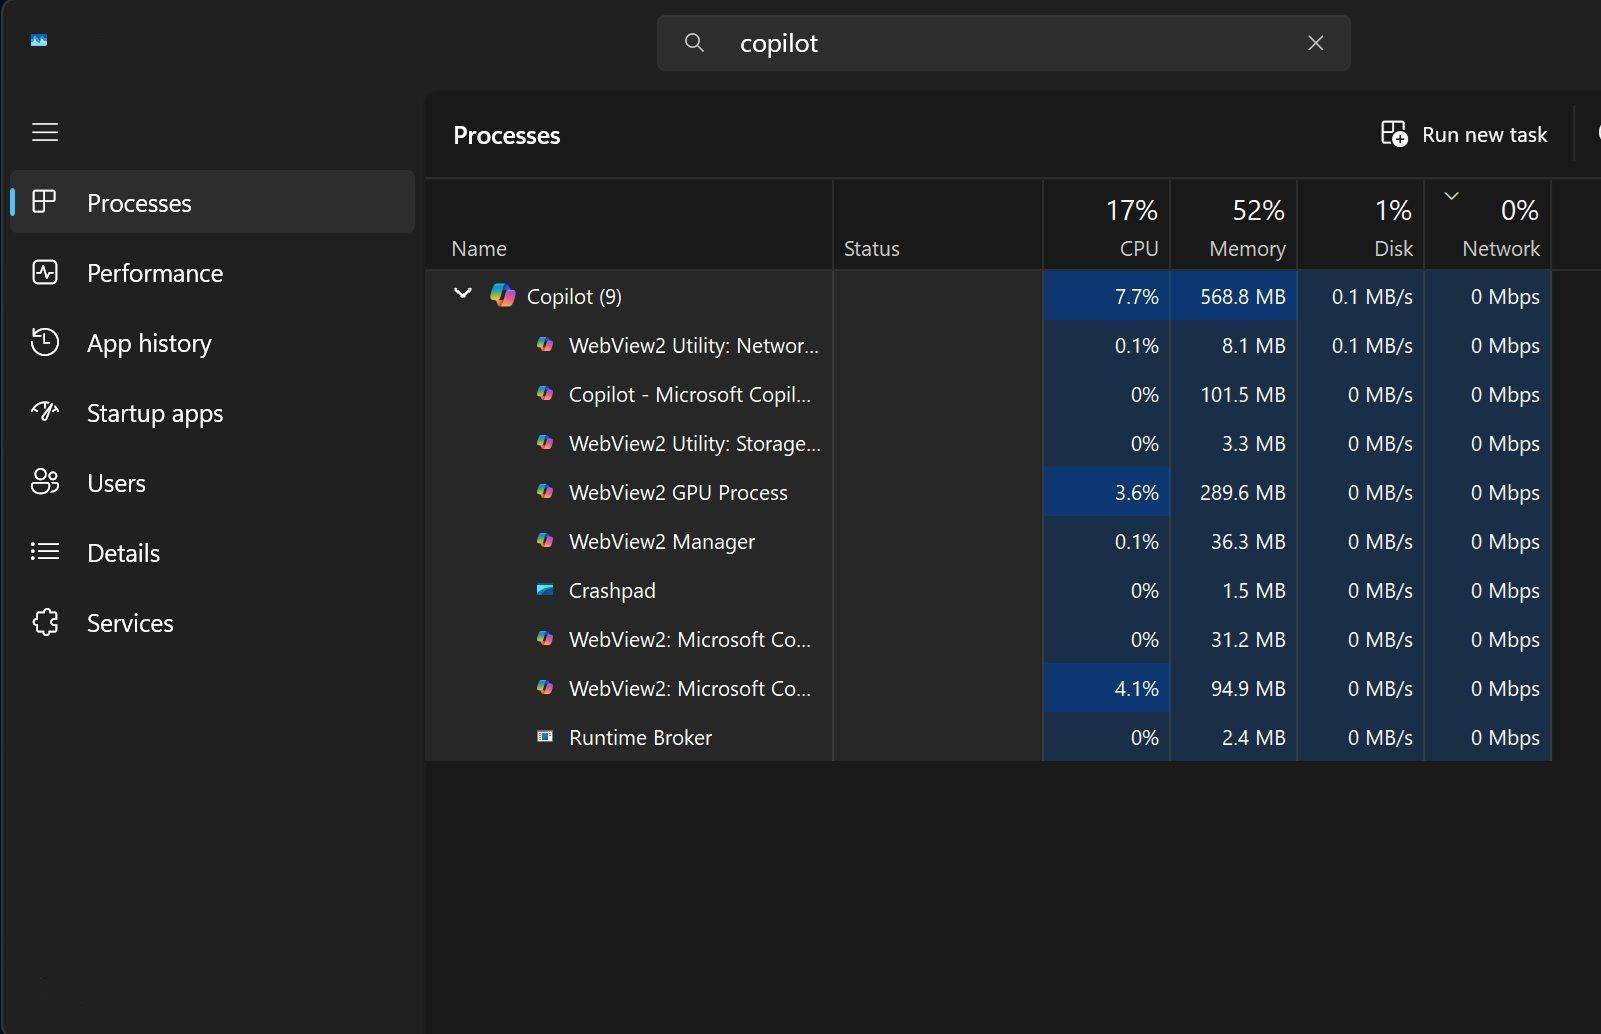Click the Crashpad process icon
Image resolution: width=1601 pixels, height=1034 pixels.
pyautogui.click(x=545, y=589)
